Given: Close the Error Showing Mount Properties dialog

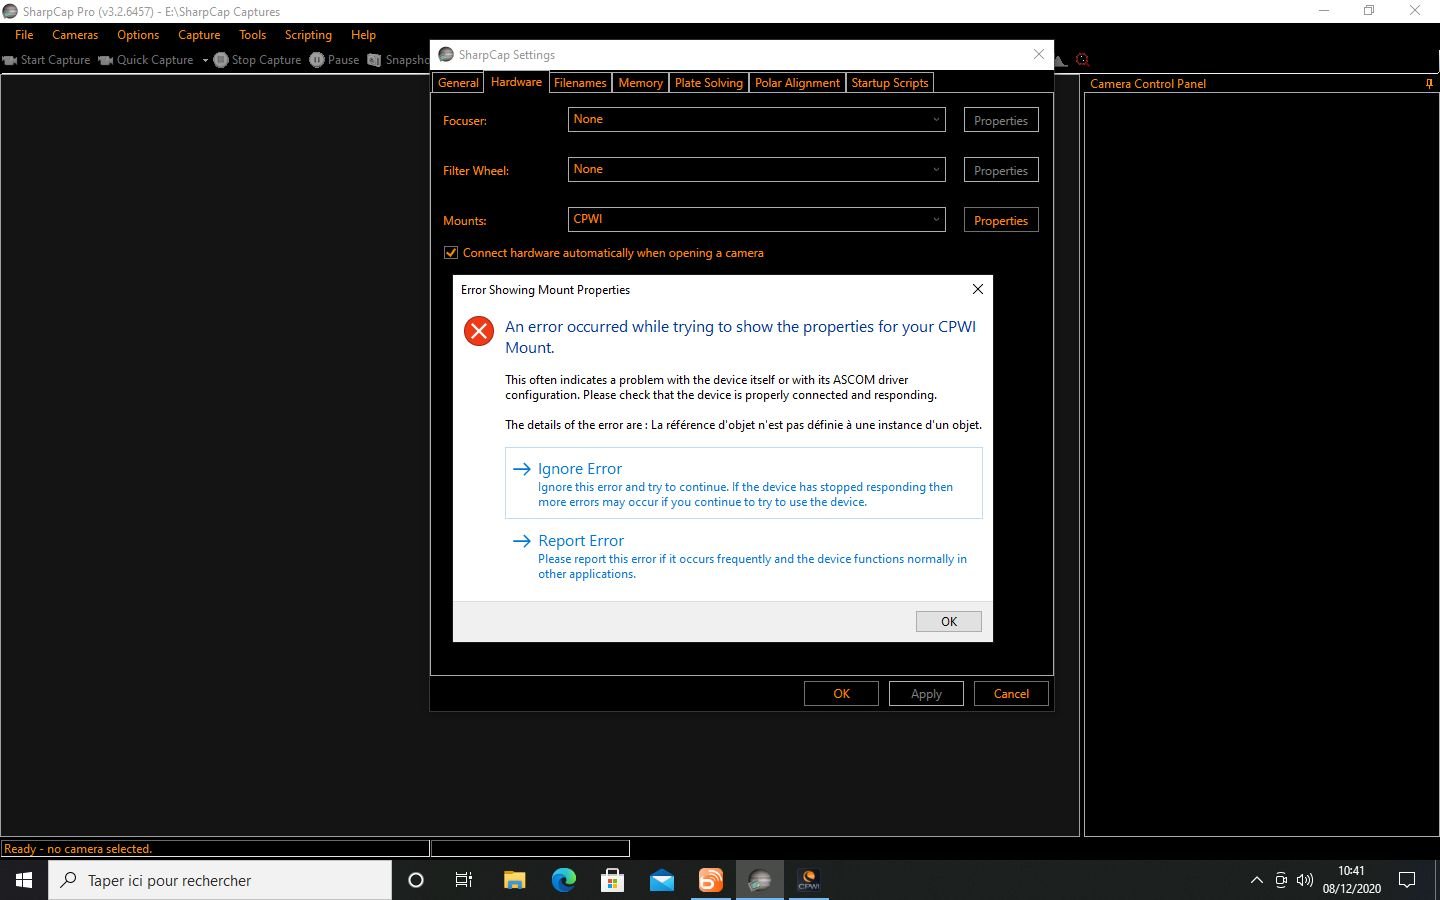Looking at the screenshot, I should click(978, 289).
